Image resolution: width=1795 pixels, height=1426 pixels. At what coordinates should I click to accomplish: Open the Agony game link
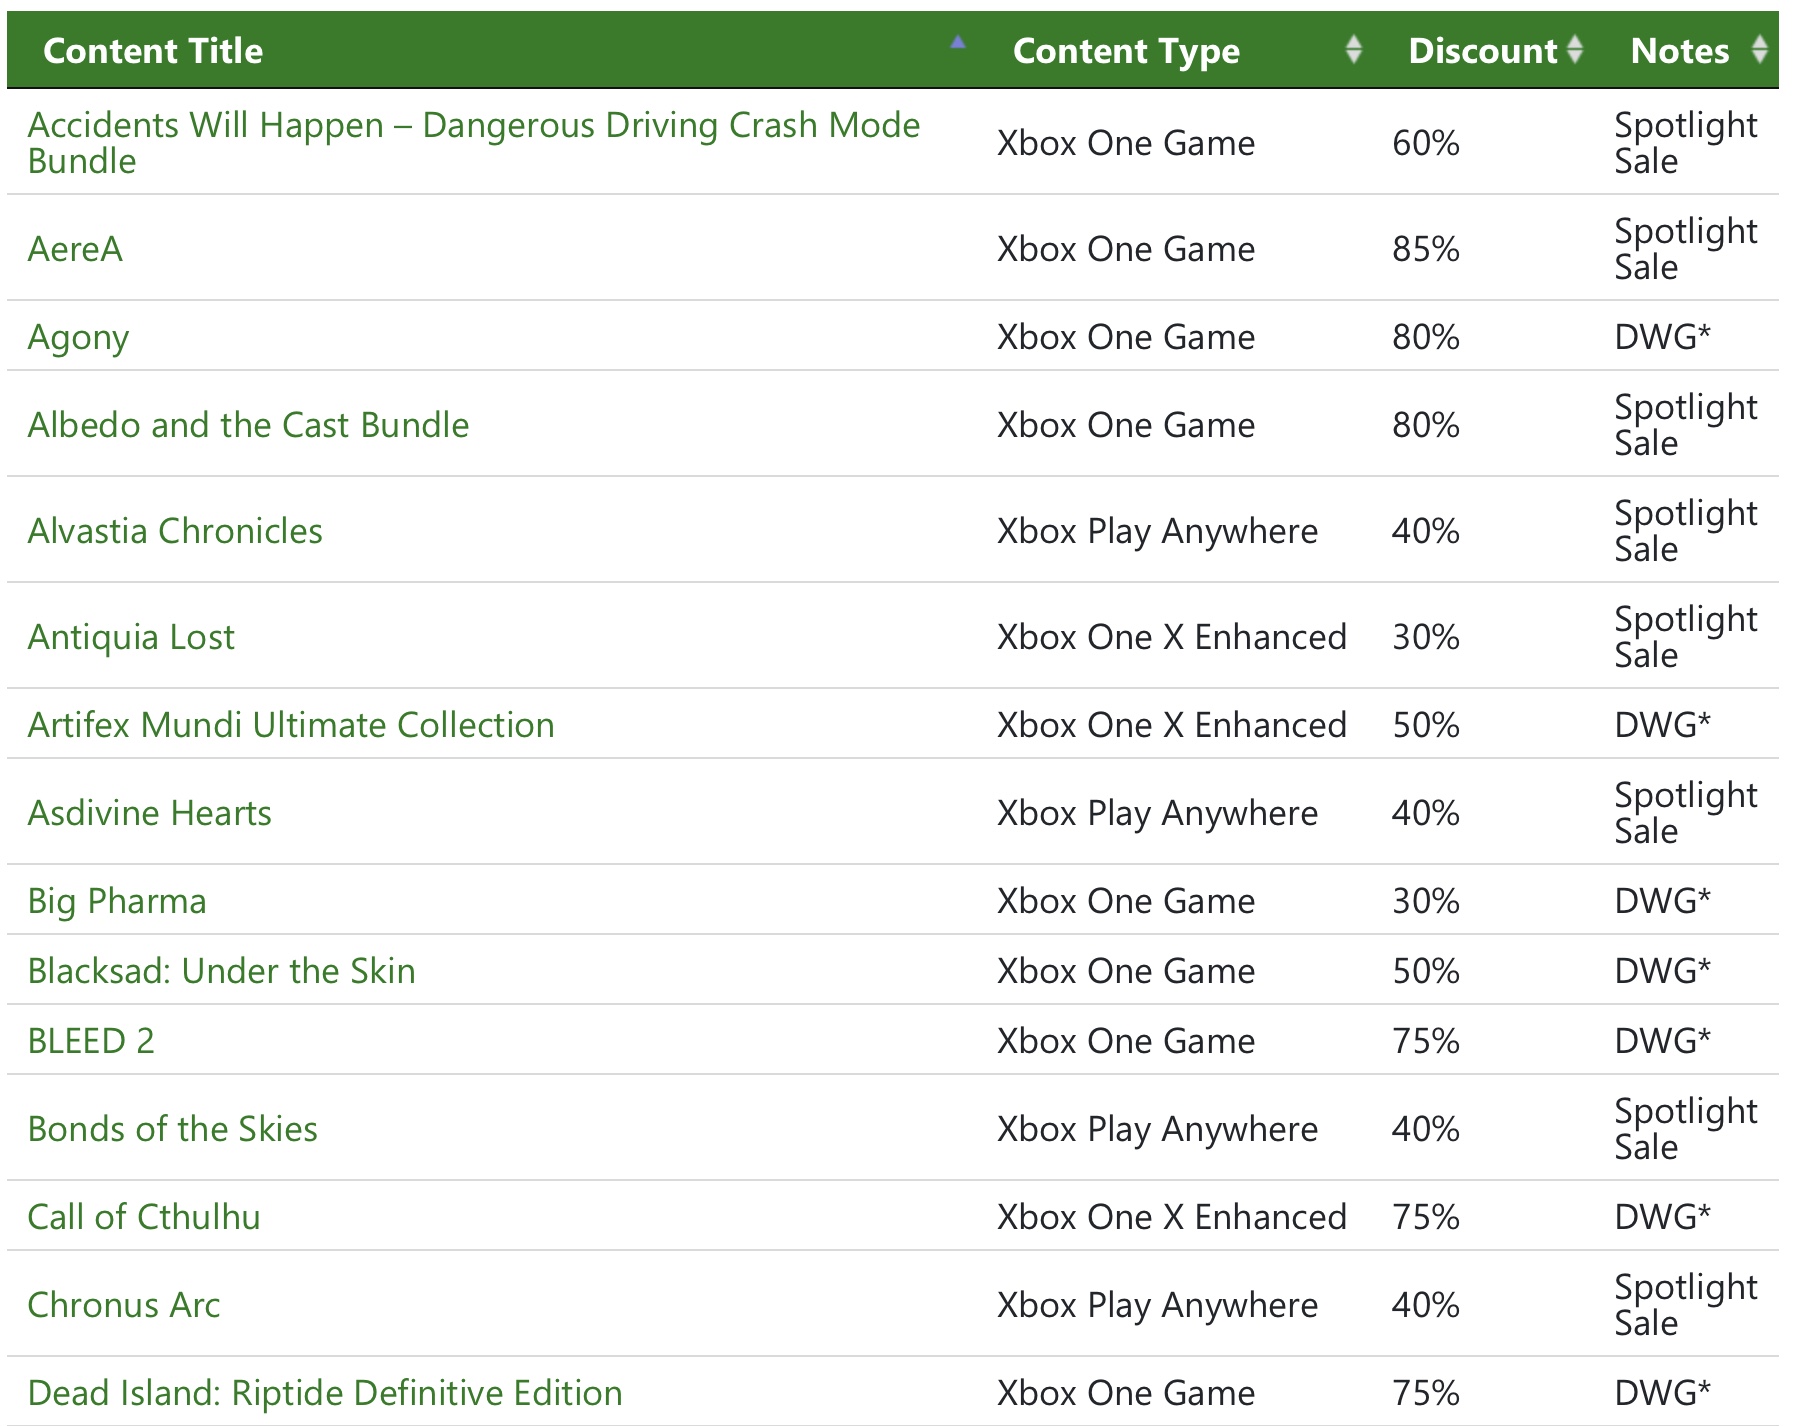78,338
